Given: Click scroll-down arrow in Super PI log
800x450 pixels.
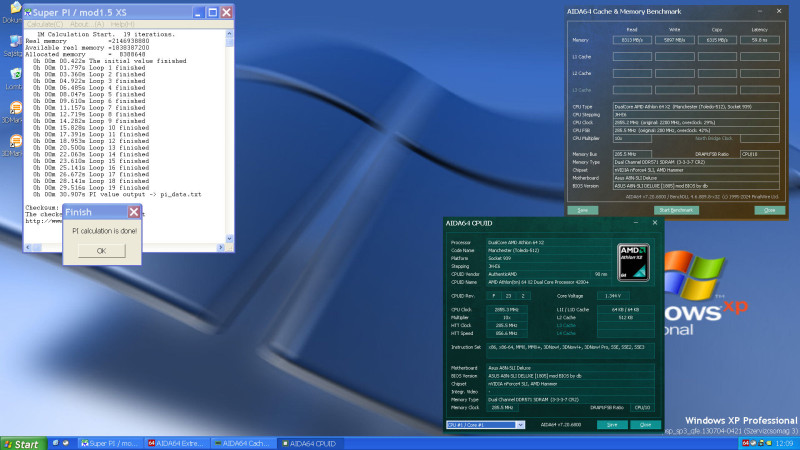Looking at the screenshot, I should point(229,238).
